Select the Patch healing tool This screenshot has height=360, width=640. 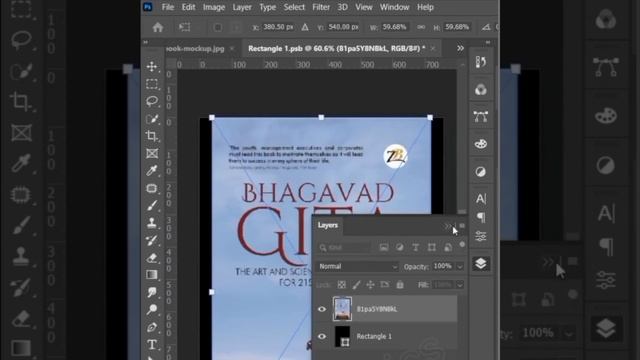pyautogui.click(x=152, y=188)
